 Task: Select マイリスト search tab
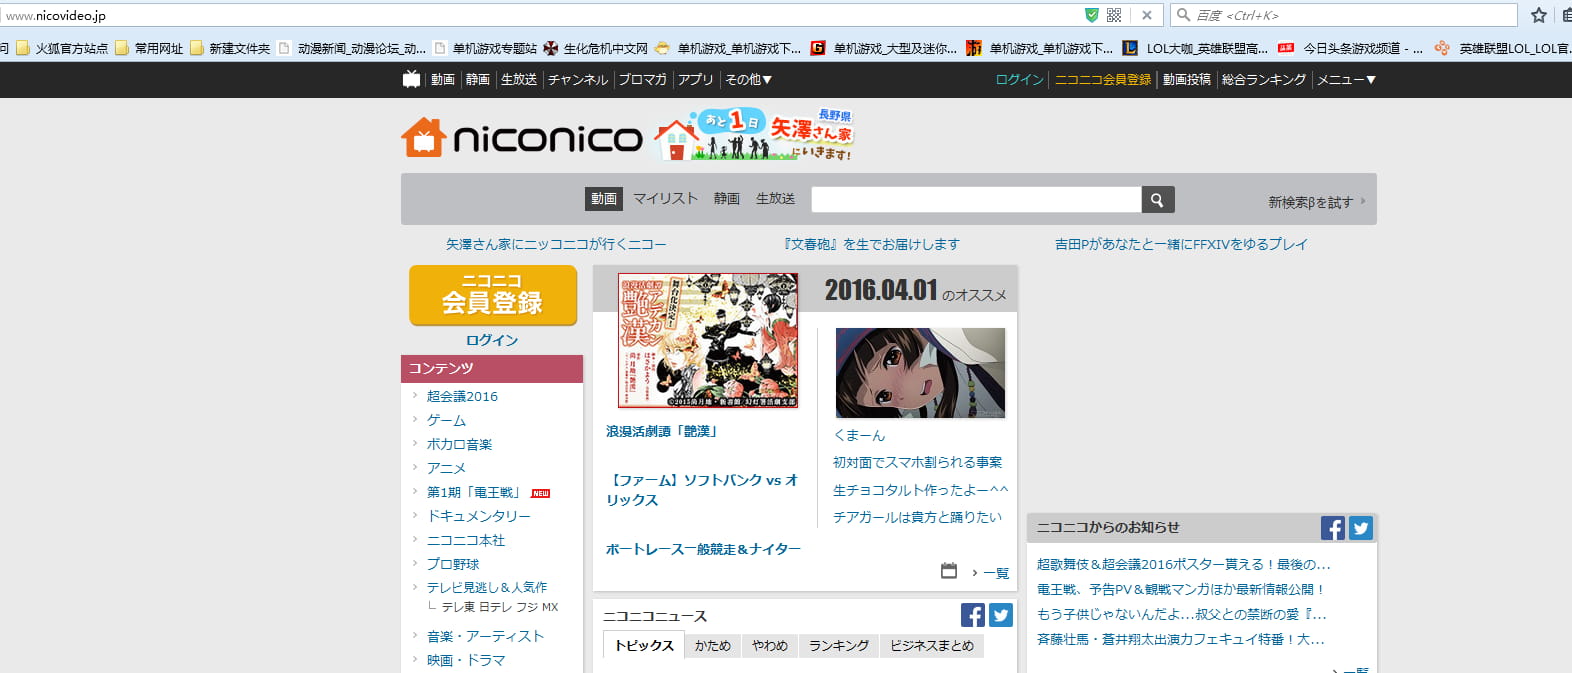665,199
